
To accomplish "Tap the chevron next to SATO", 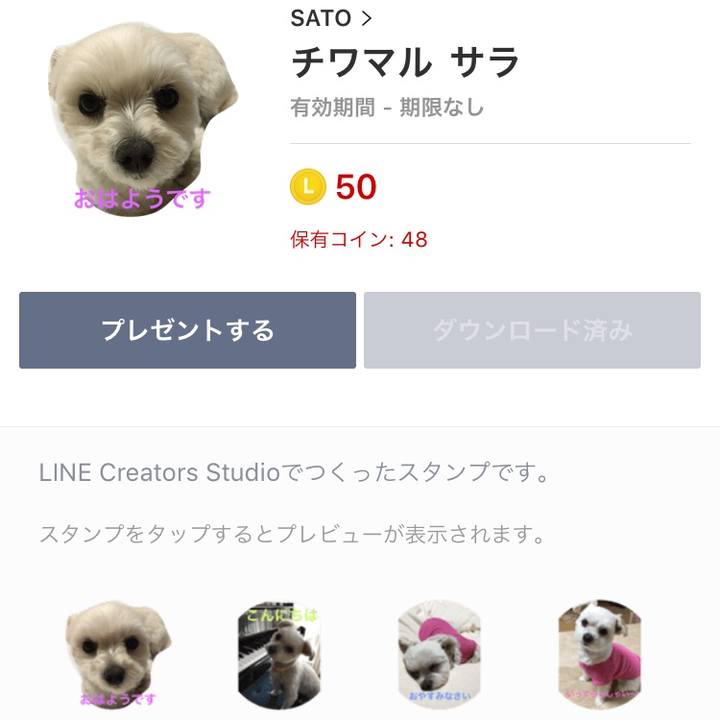I will tap(366, 18).
